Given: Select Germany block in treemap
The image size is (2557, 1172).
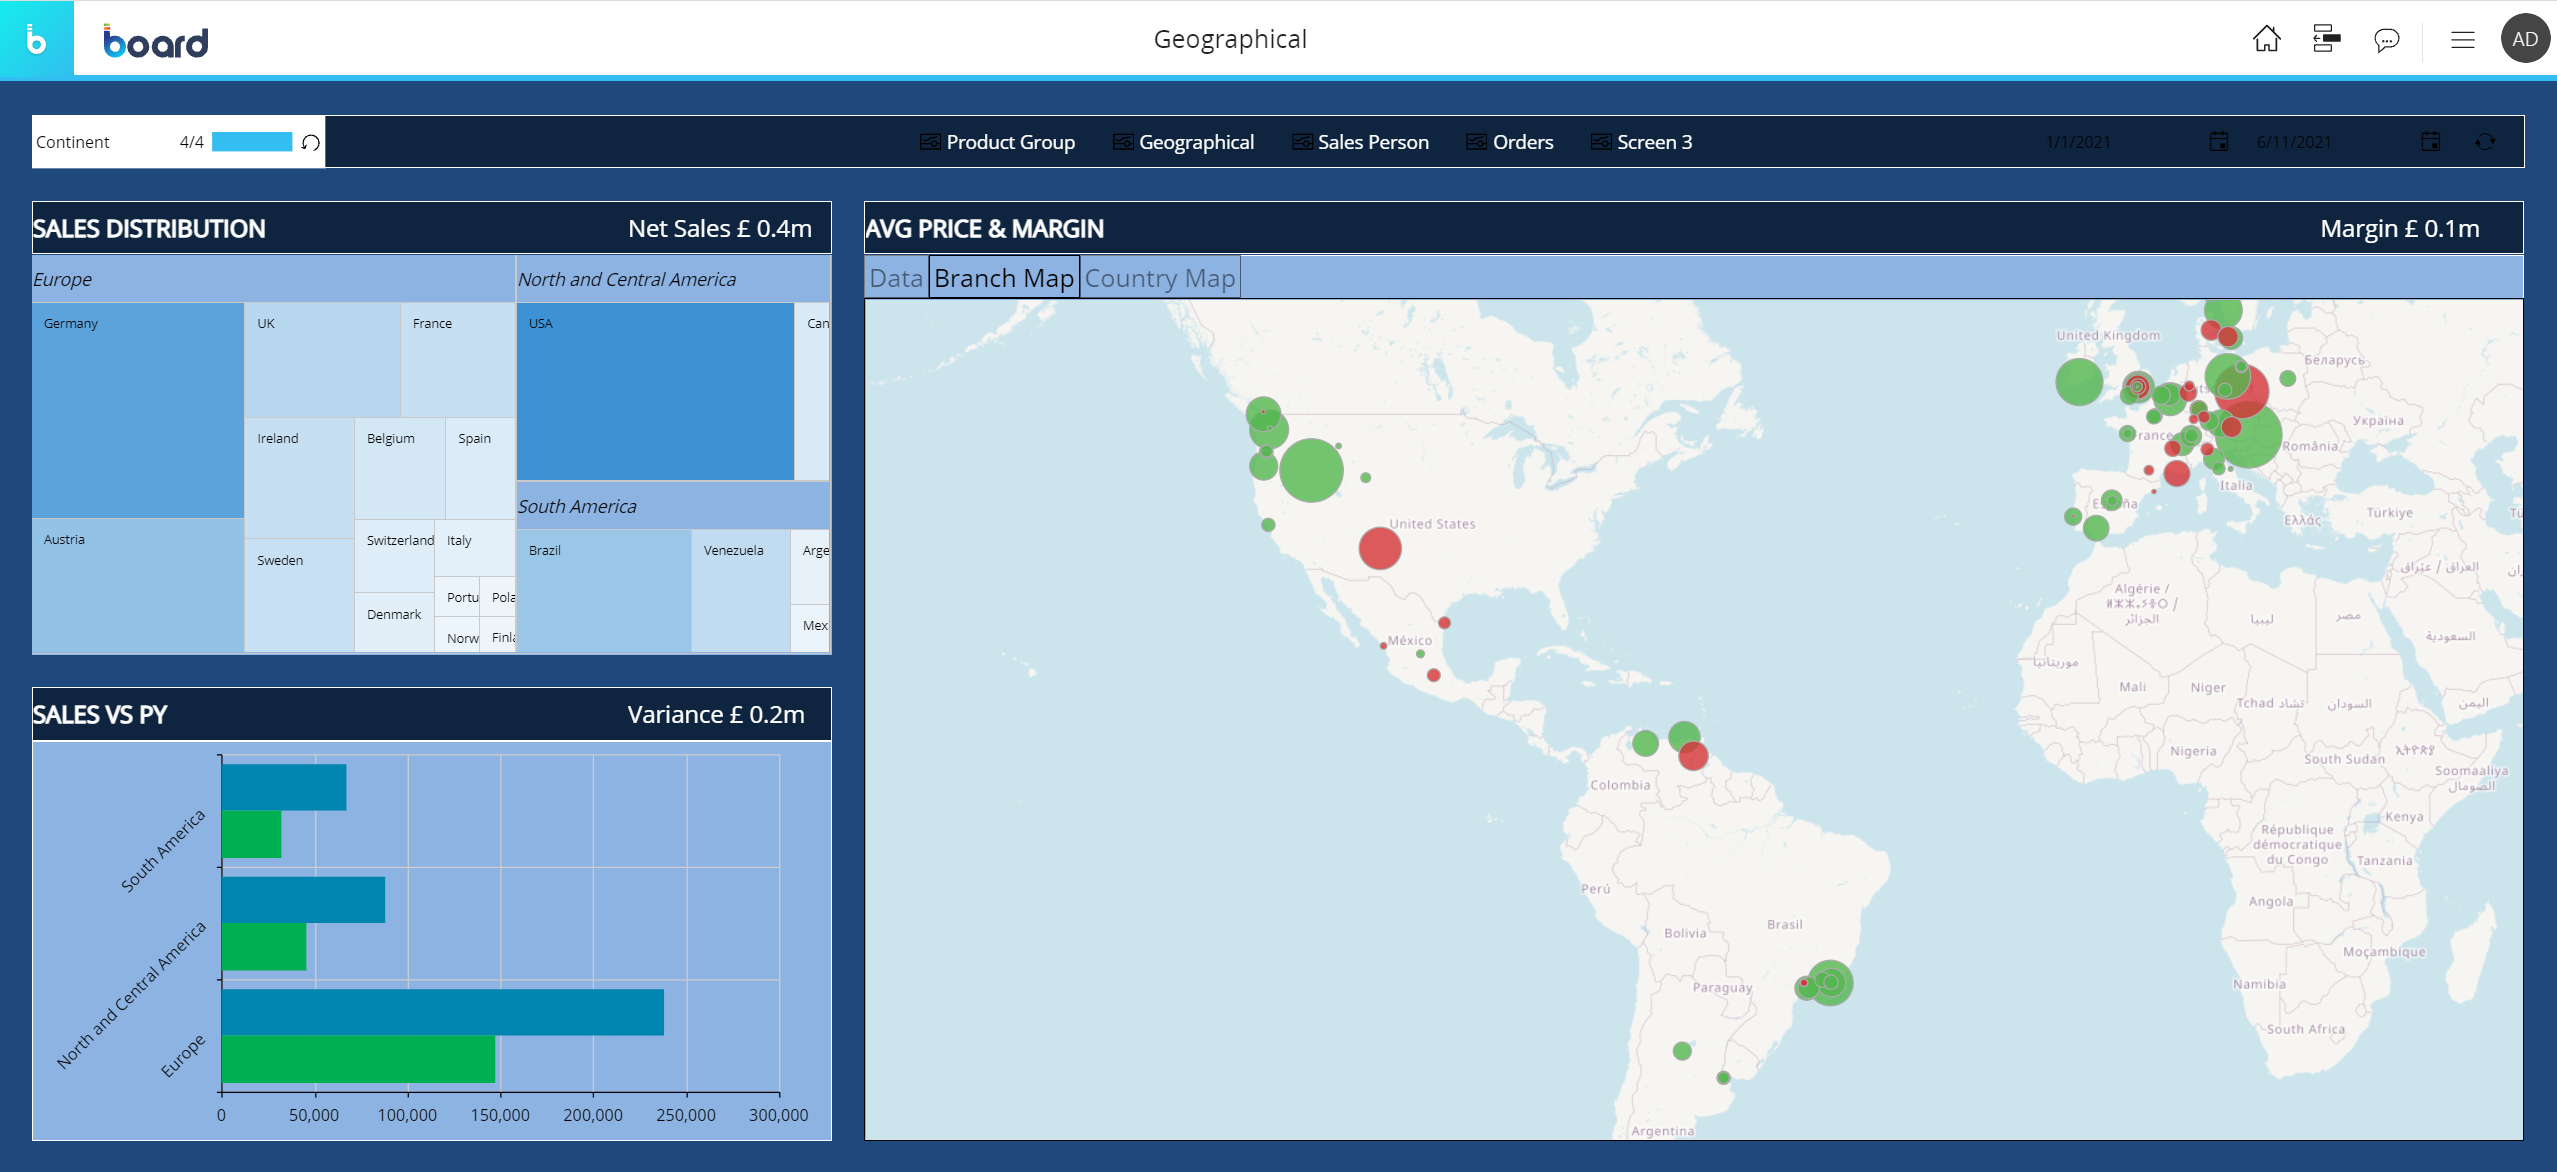Looking at the screenshot, I should (138, 410).
